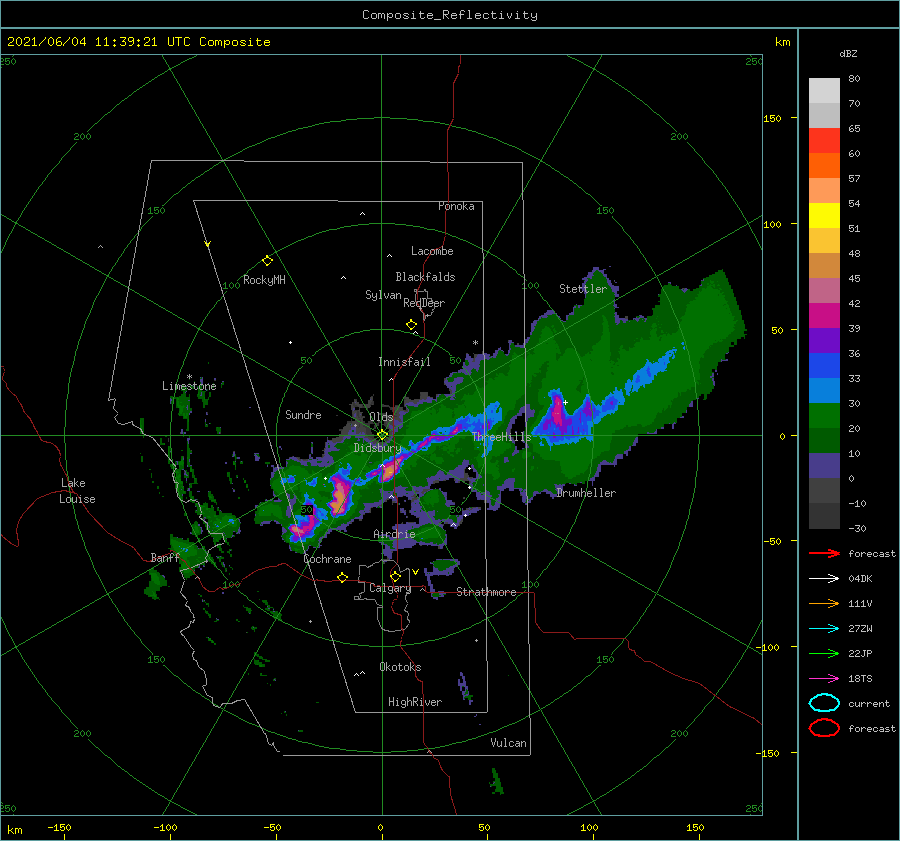Click the Limestone label
The width and height of the screenshot is (900, 841).
189,386
